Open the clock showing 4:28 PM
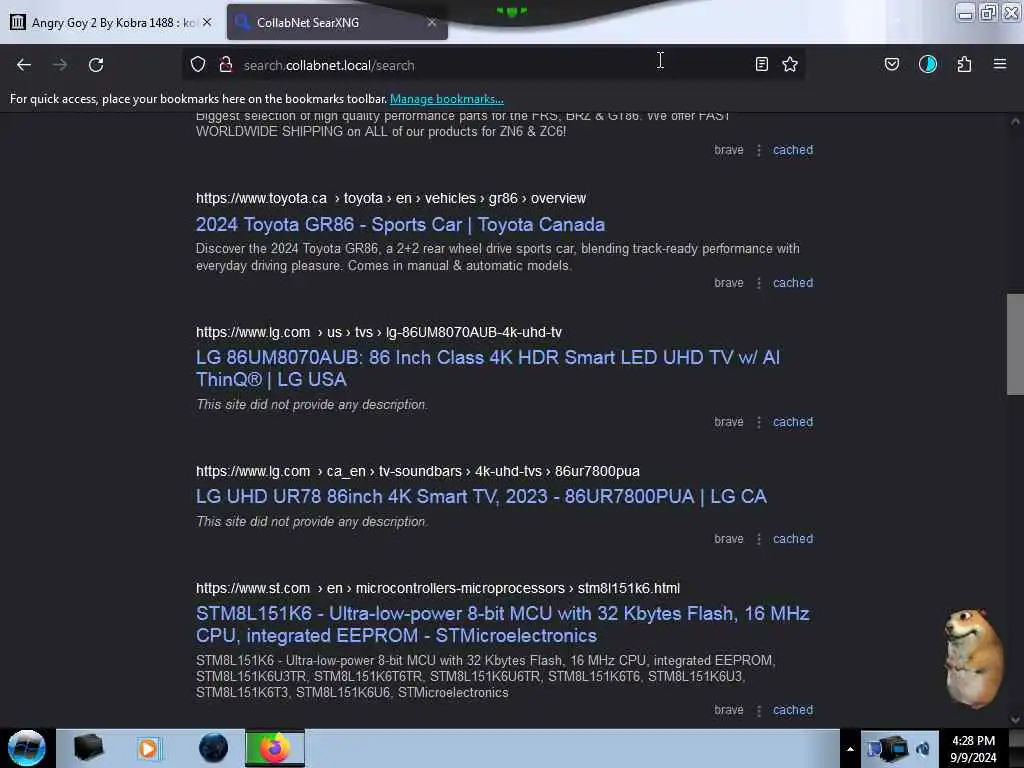 [973, 749]
